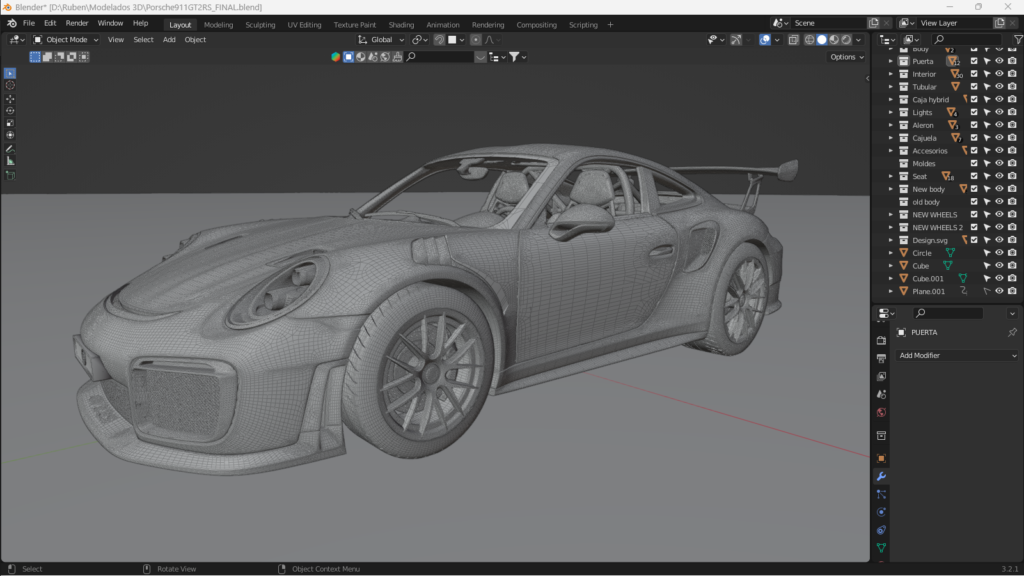Toggle X-ray view
Image resolution: width=1024 pixels, height=576 pixels.
(793, 40)
